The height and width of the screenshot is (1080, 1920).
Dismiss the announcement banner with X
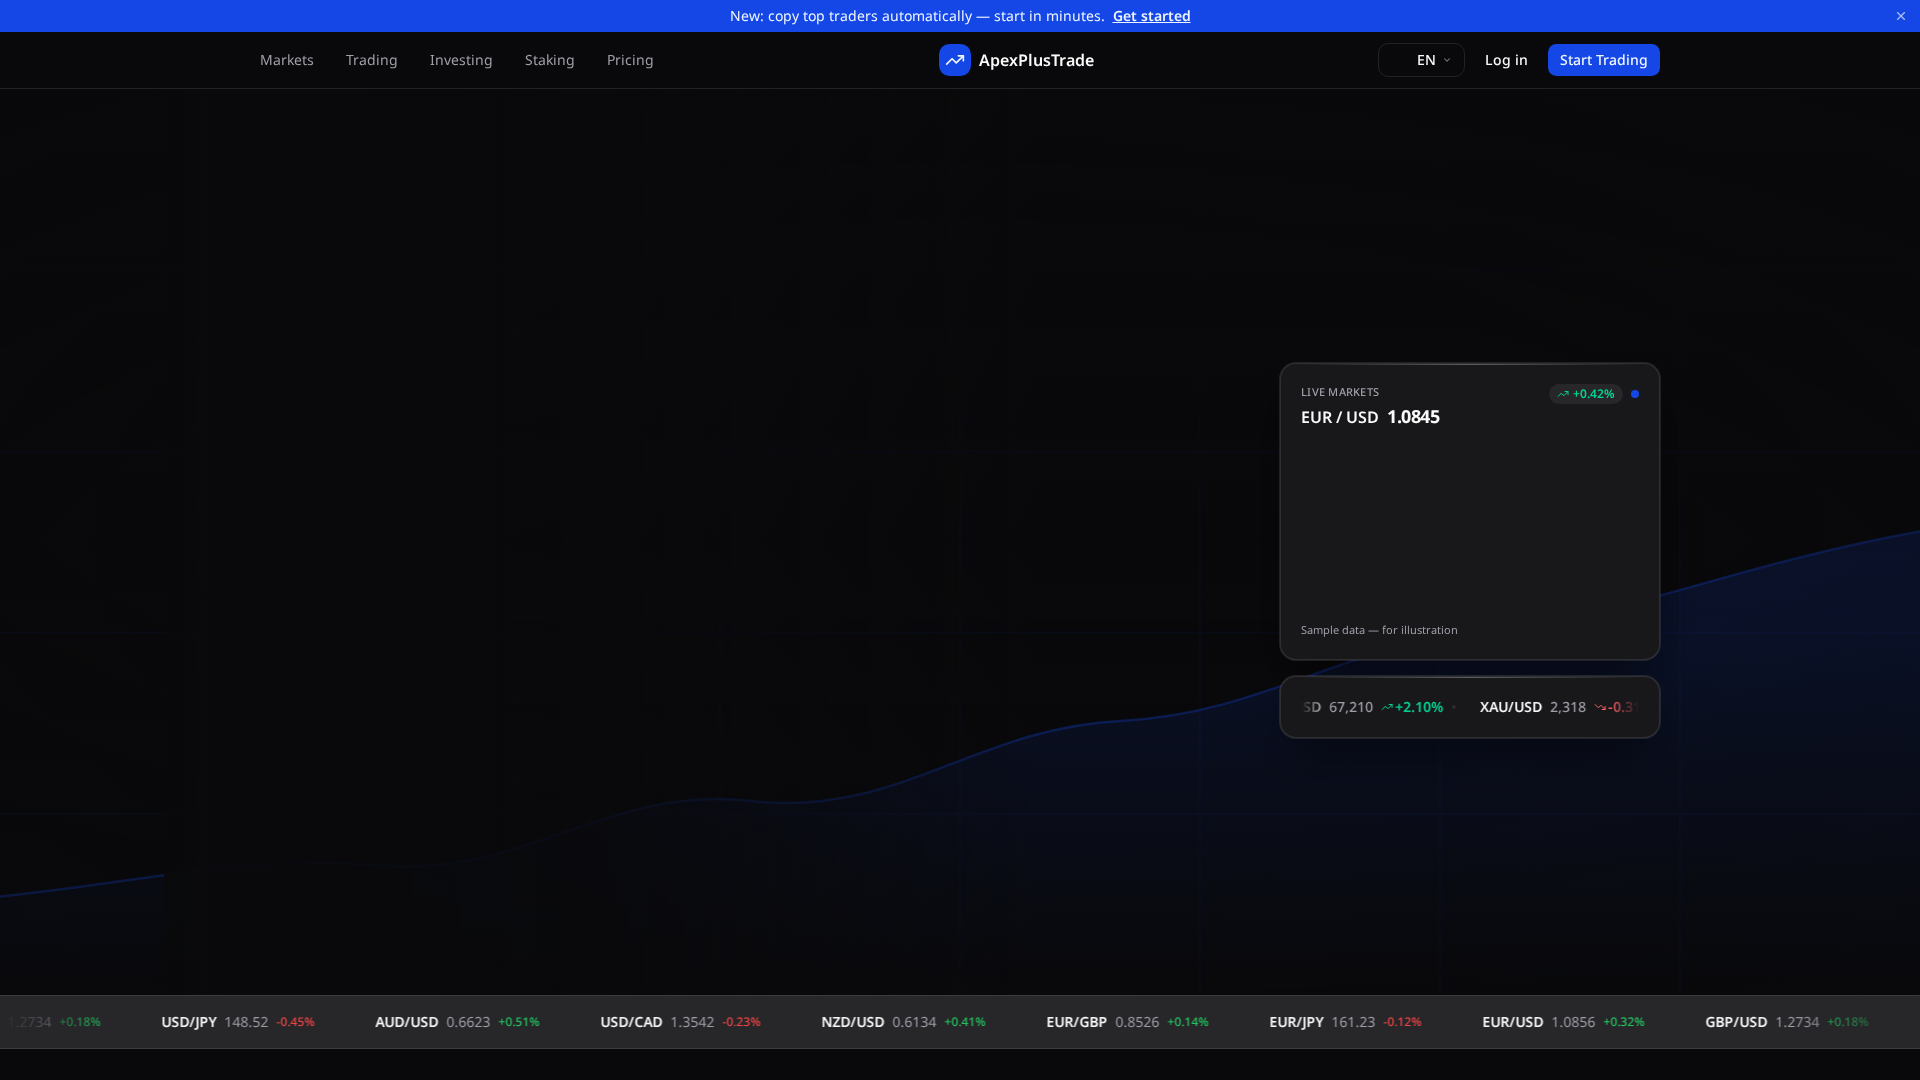(1901, 16)
